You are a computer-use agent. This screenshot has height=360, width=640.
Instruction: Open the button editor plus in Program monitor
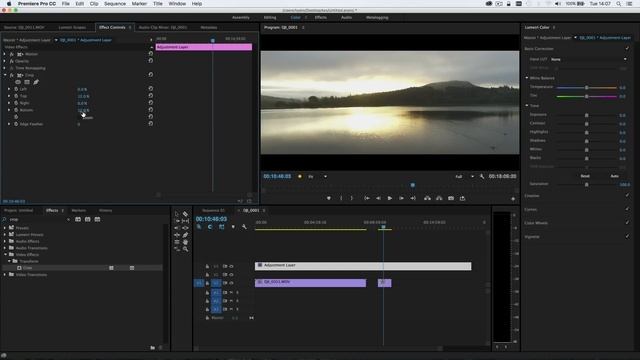click(513, 199)
